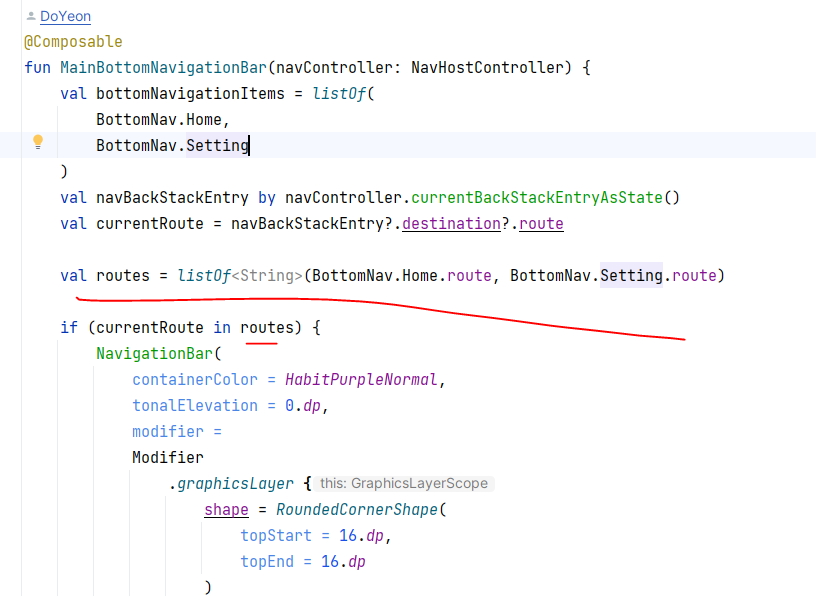Viewport: 816px width, 596px height.
Task: Click the underlined route property after destination
Action: click(541, 224)
